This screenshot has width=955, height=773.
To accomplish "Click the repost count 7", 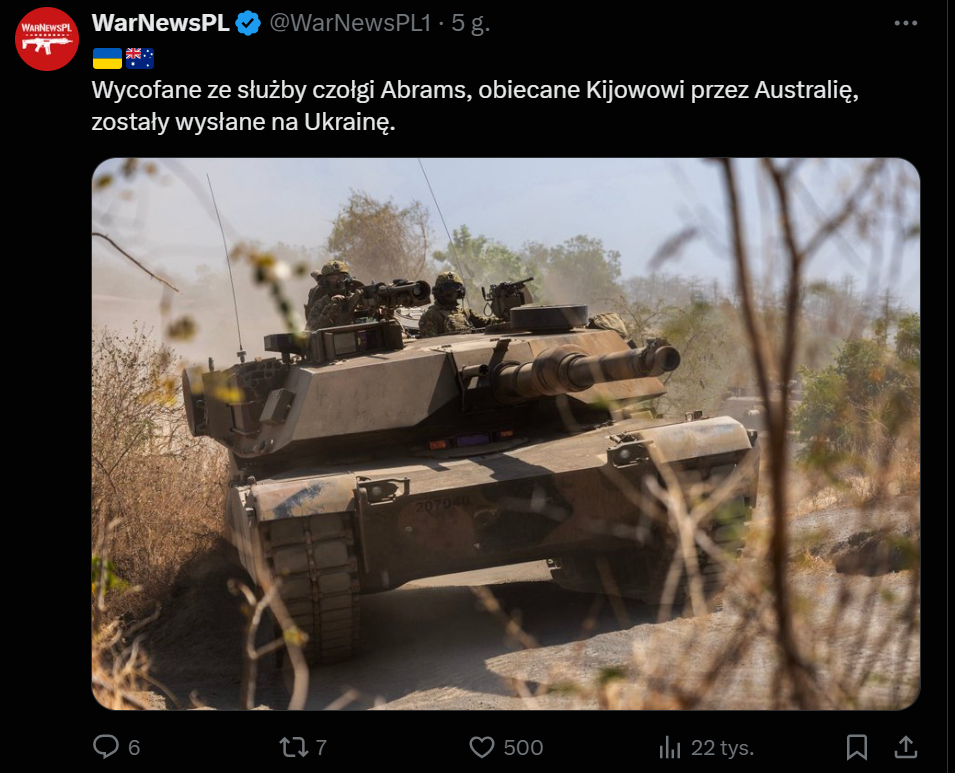I will [x=322, y=747].
